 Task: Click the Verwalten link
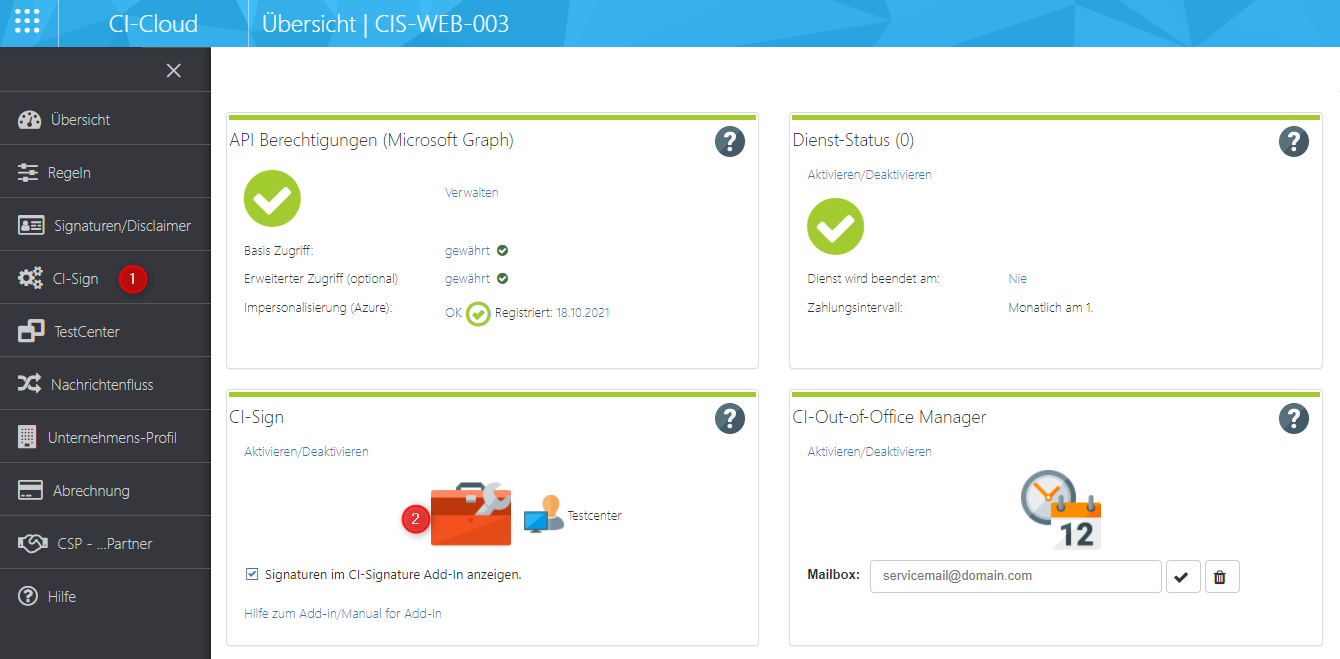coord(471,192)
